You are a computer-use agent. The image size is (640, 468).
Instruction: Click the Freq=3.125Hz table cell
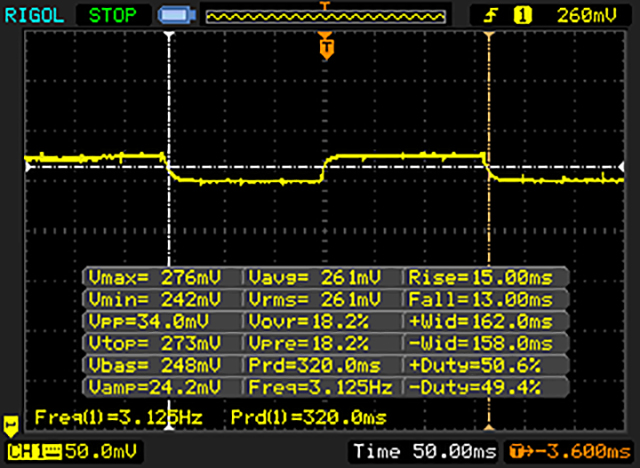(321, 387)
